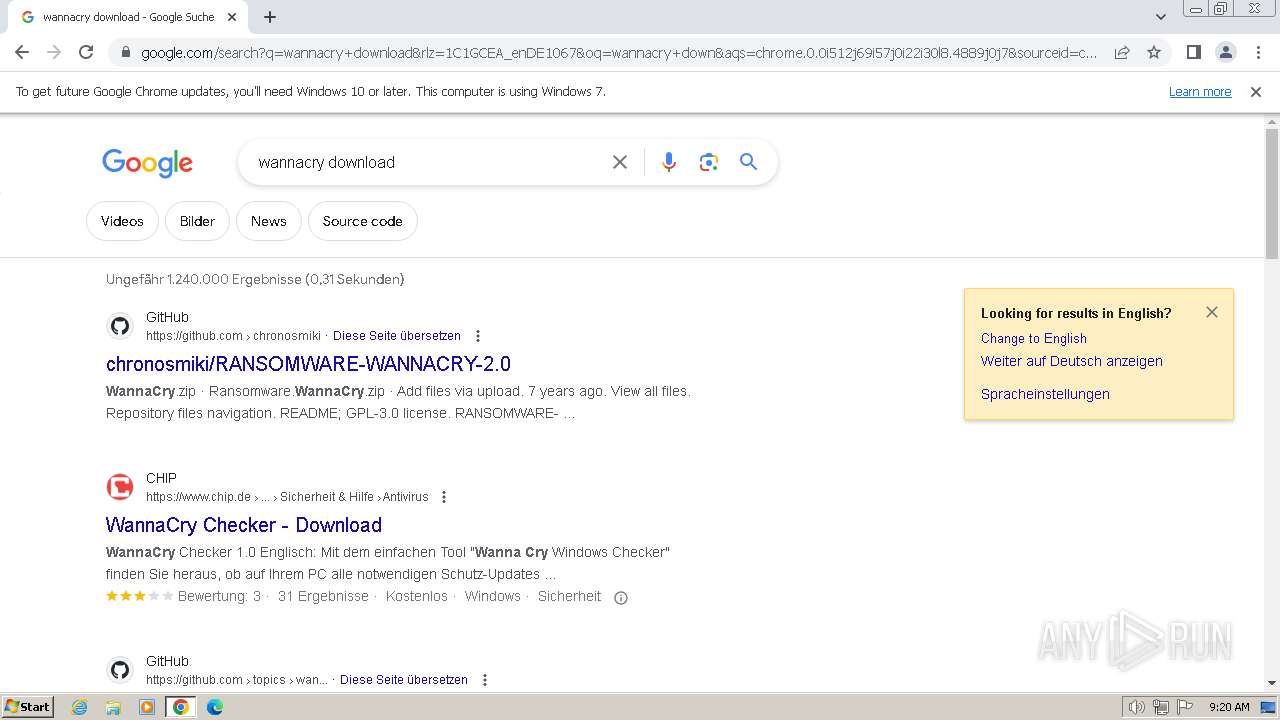Viewport: 1280px width, 720px height.
Task: Submit search with magnifier icon
Action: point(749,162)
